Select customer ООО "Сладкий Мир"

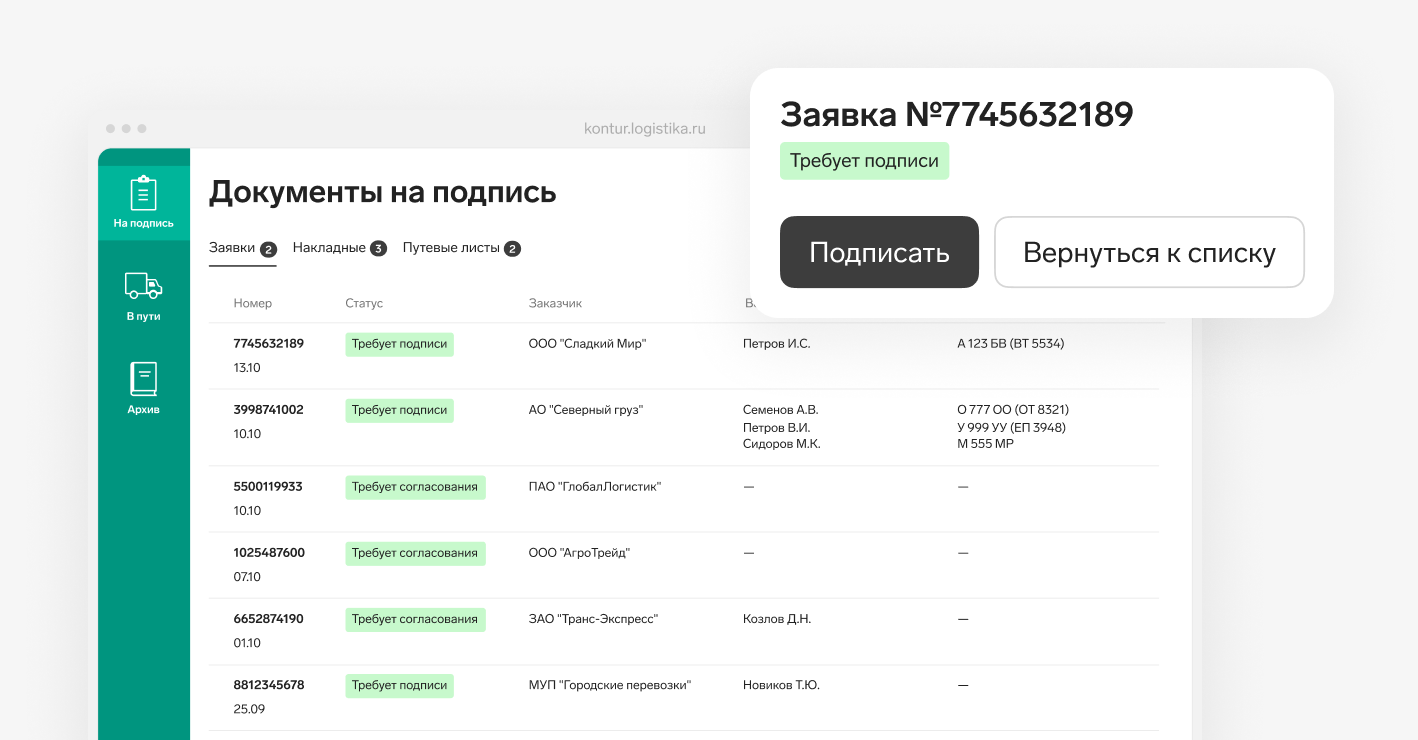586,344
